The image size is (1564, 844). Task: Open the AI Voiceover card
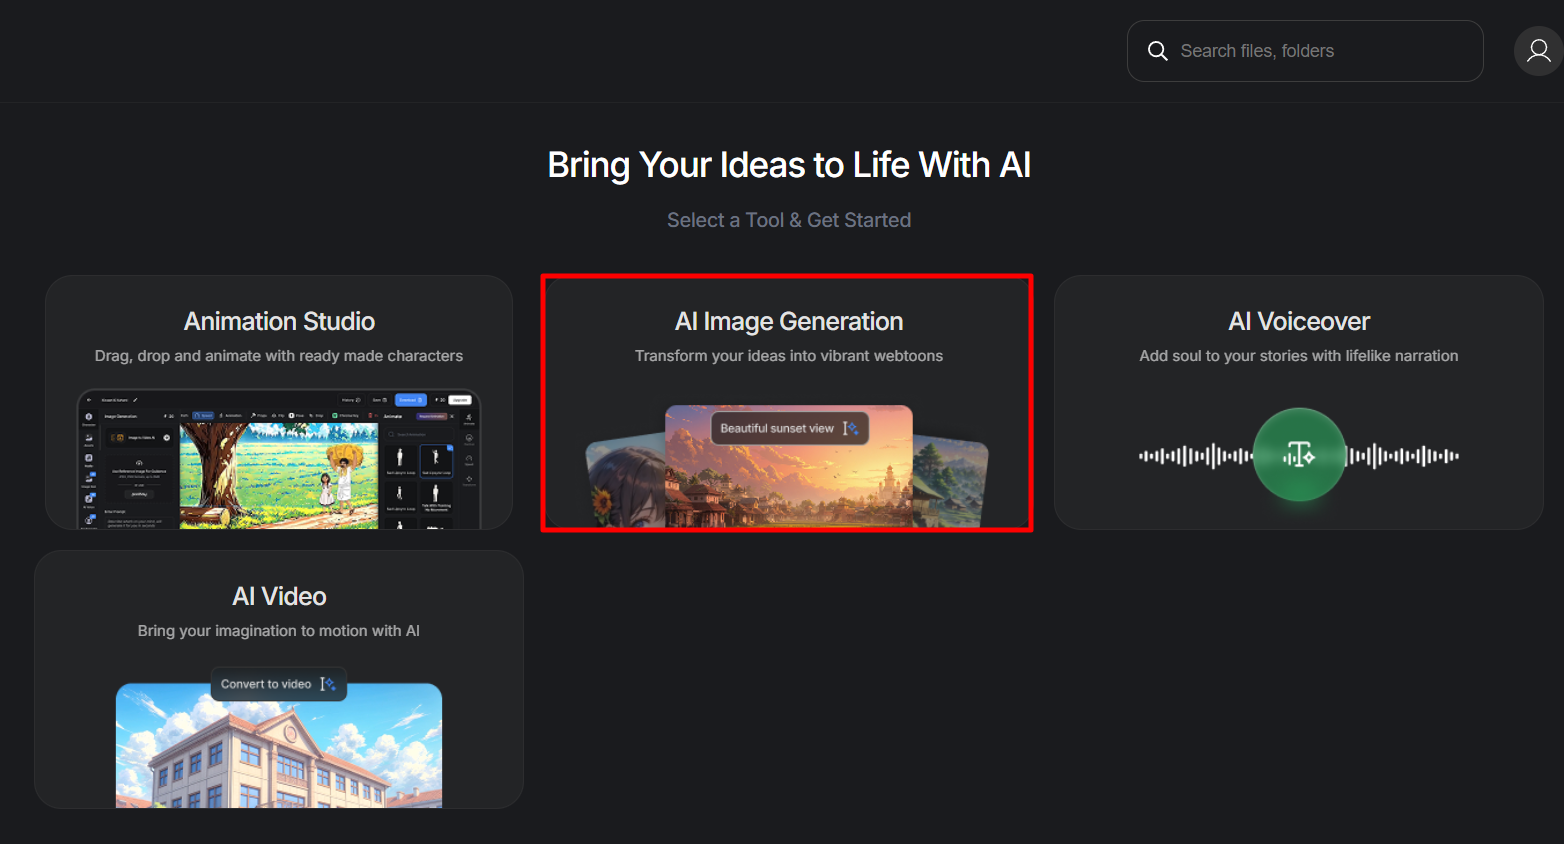[x=1298, y=402]
